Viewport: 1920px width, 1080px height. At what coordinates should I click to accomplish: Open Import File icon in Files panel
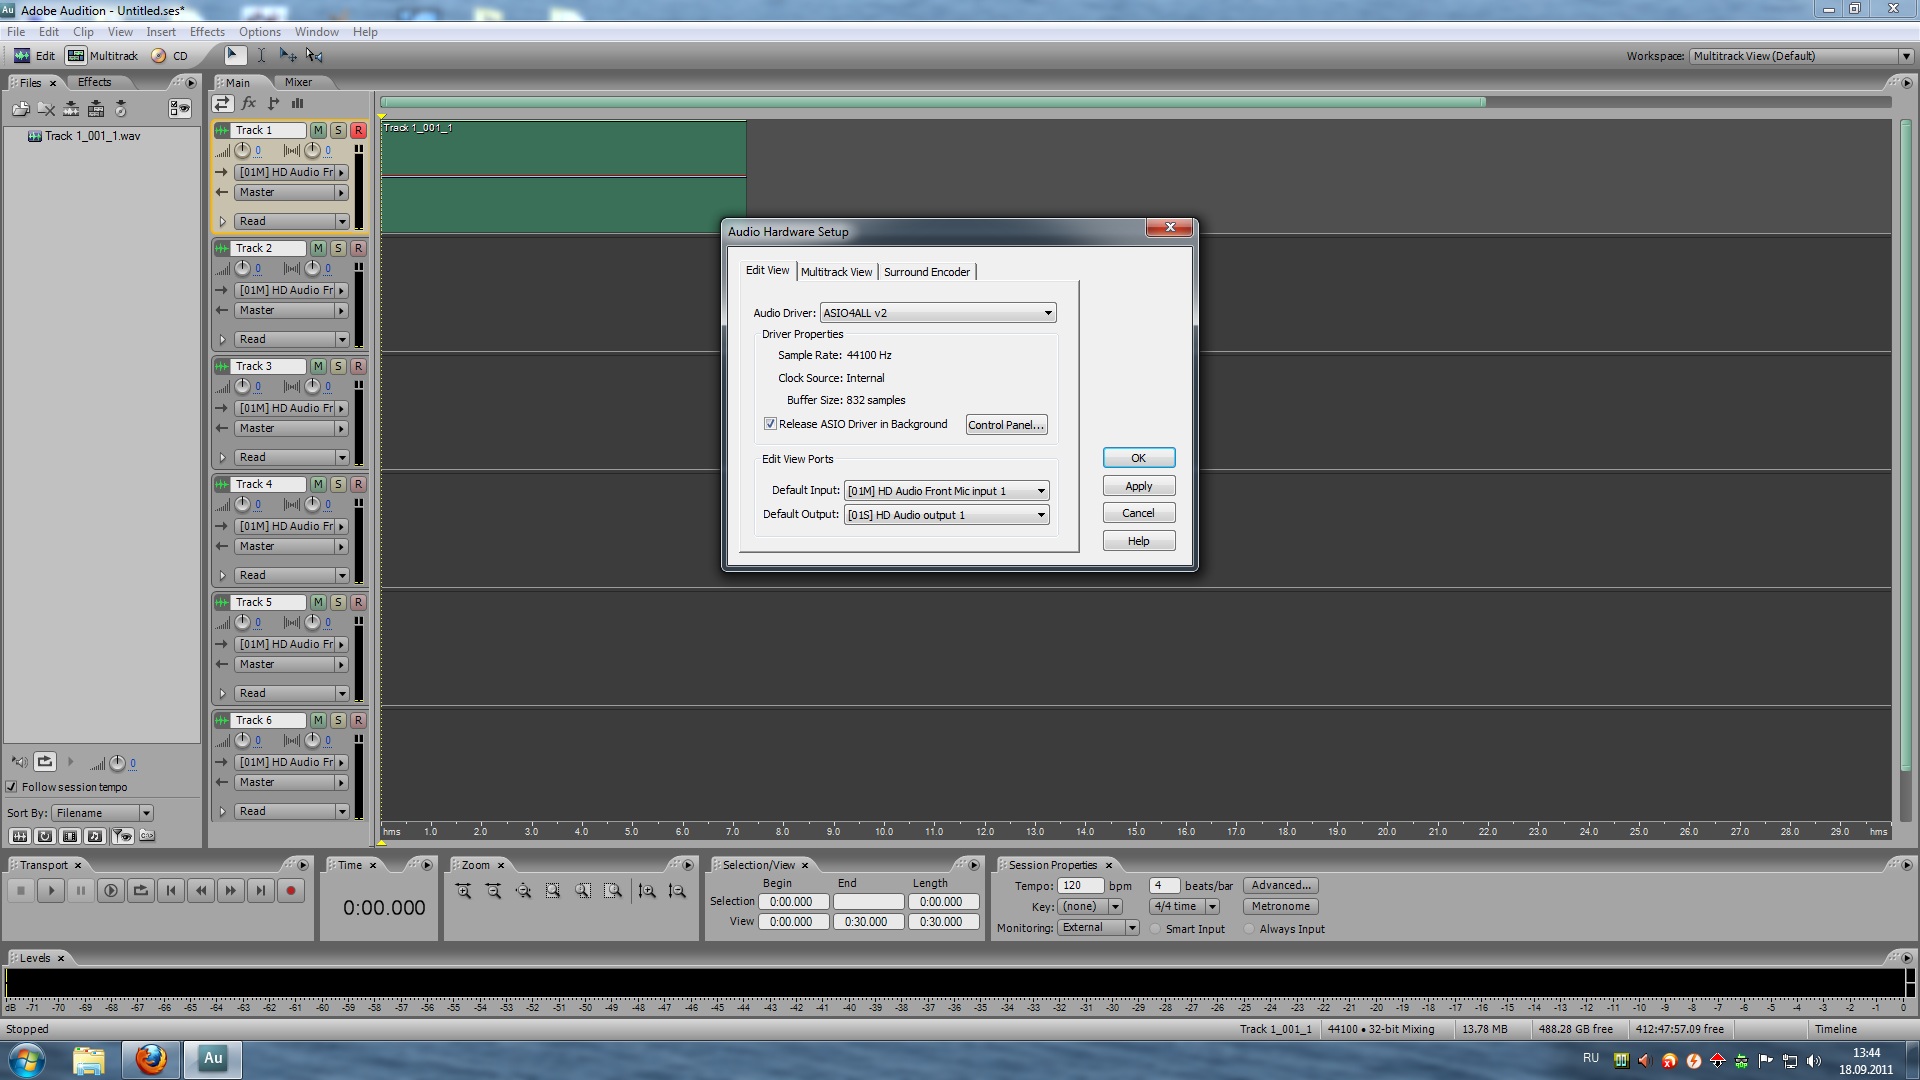20,108
